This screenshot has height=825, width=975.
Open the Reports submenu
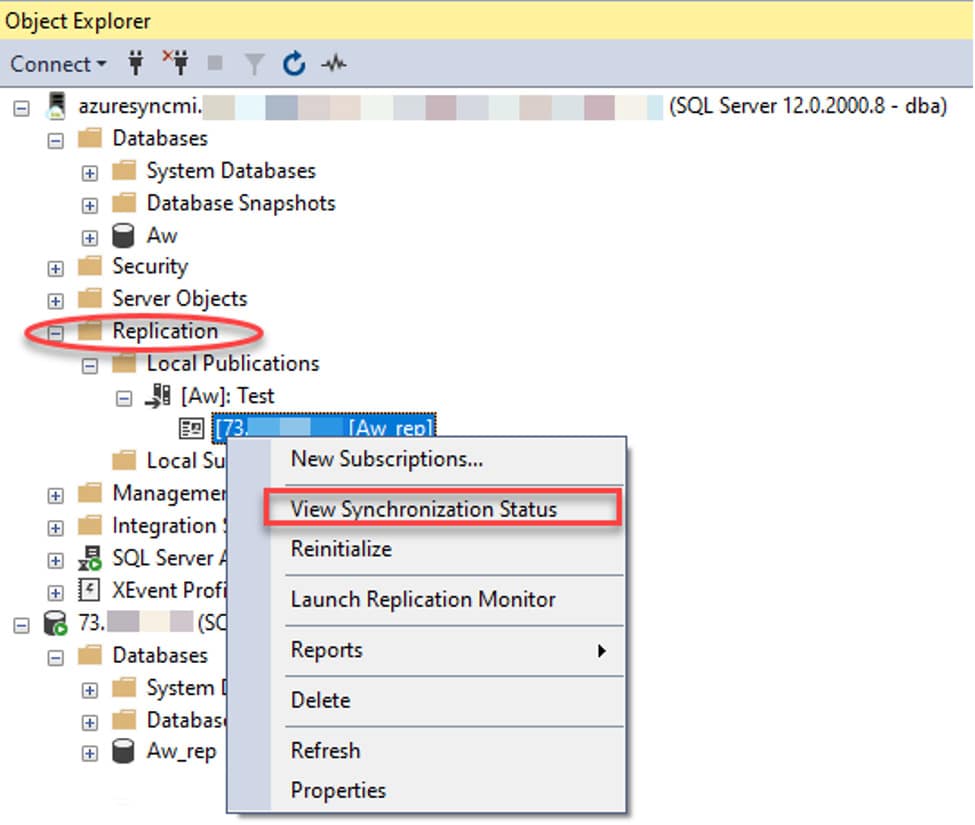(448, 650)
